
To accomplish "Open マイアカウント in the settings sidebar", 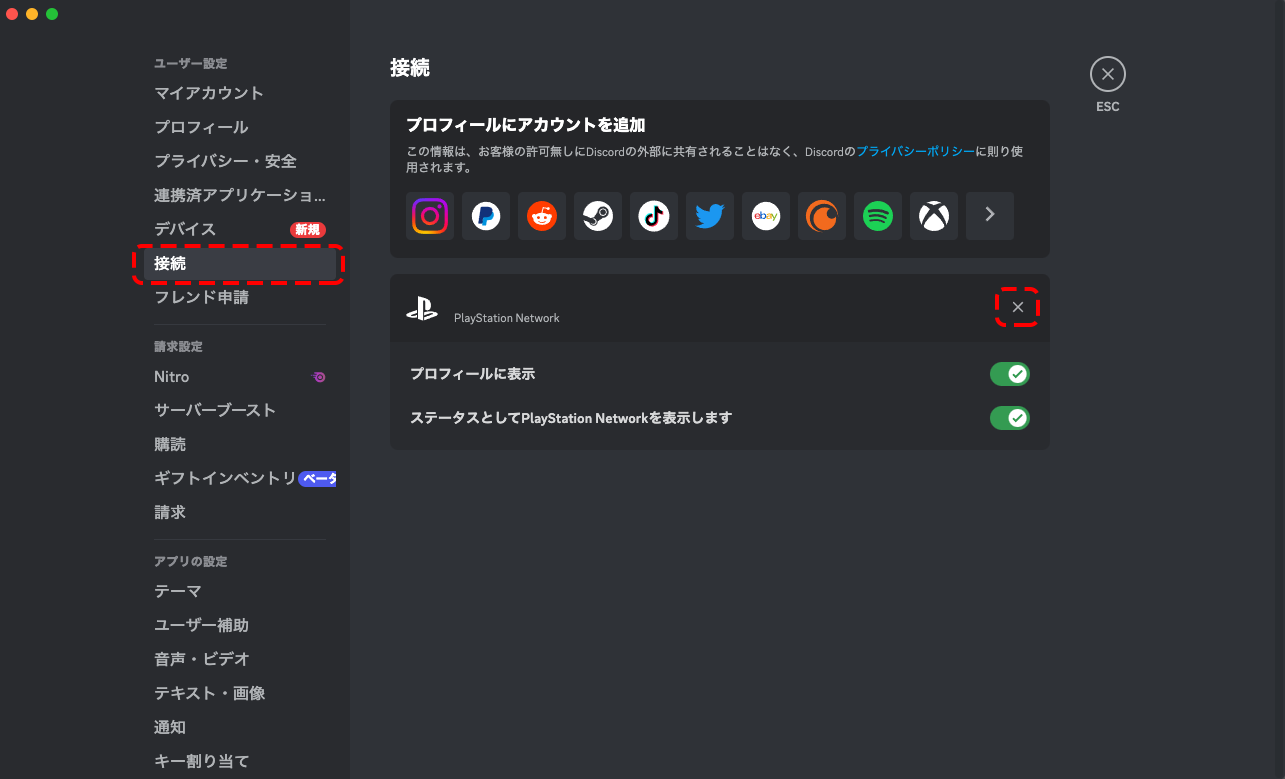I will (209, 93).
